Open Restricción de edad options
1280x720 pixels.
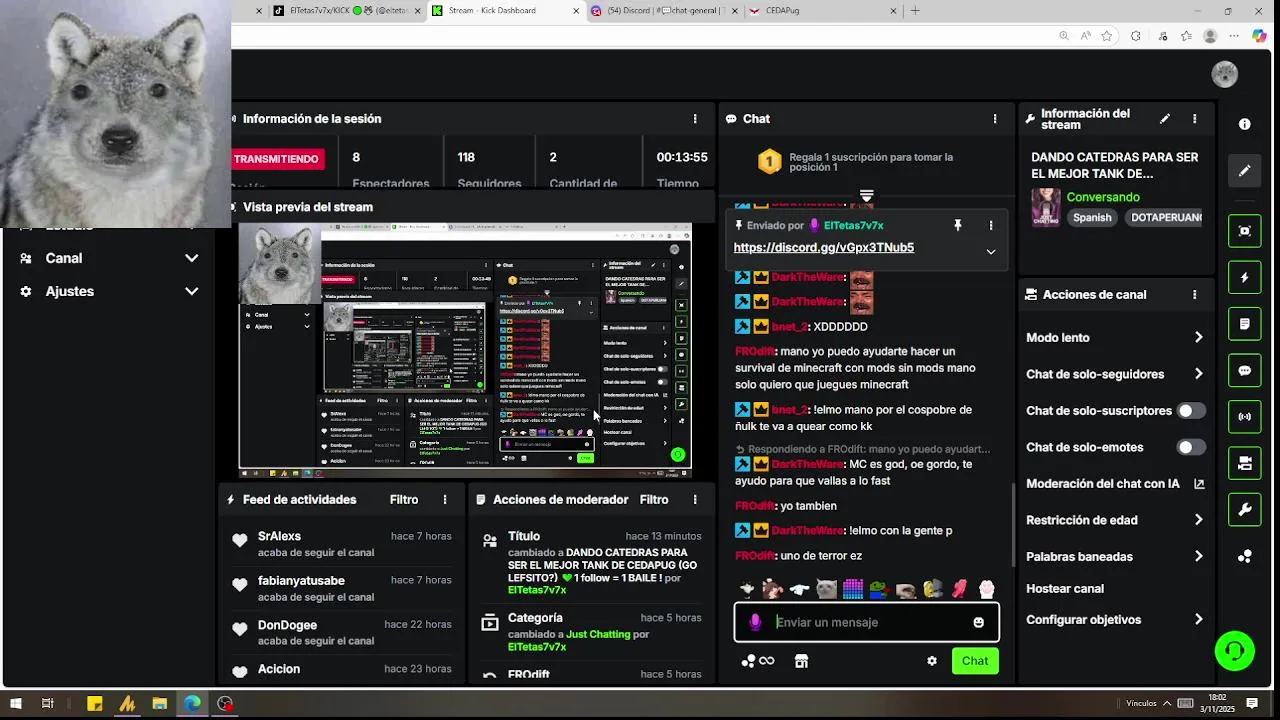click(x=1115, y=520)
